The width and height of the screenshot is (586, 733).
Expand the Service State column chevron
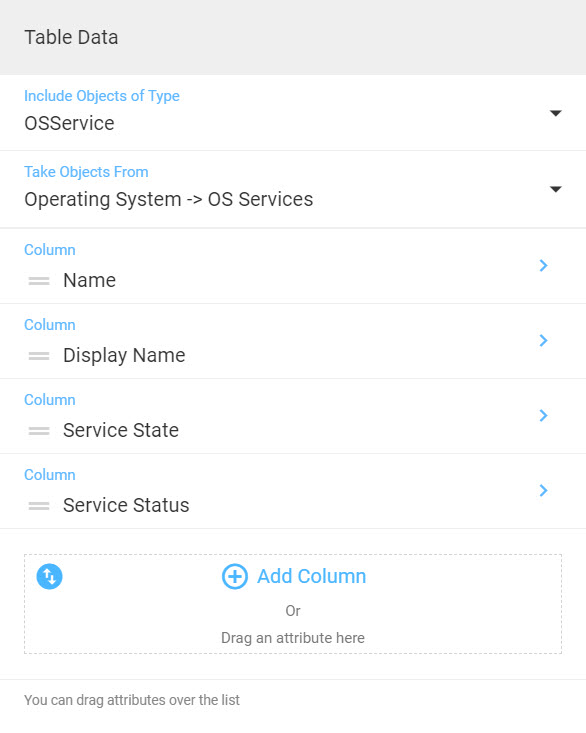(543, 415)
